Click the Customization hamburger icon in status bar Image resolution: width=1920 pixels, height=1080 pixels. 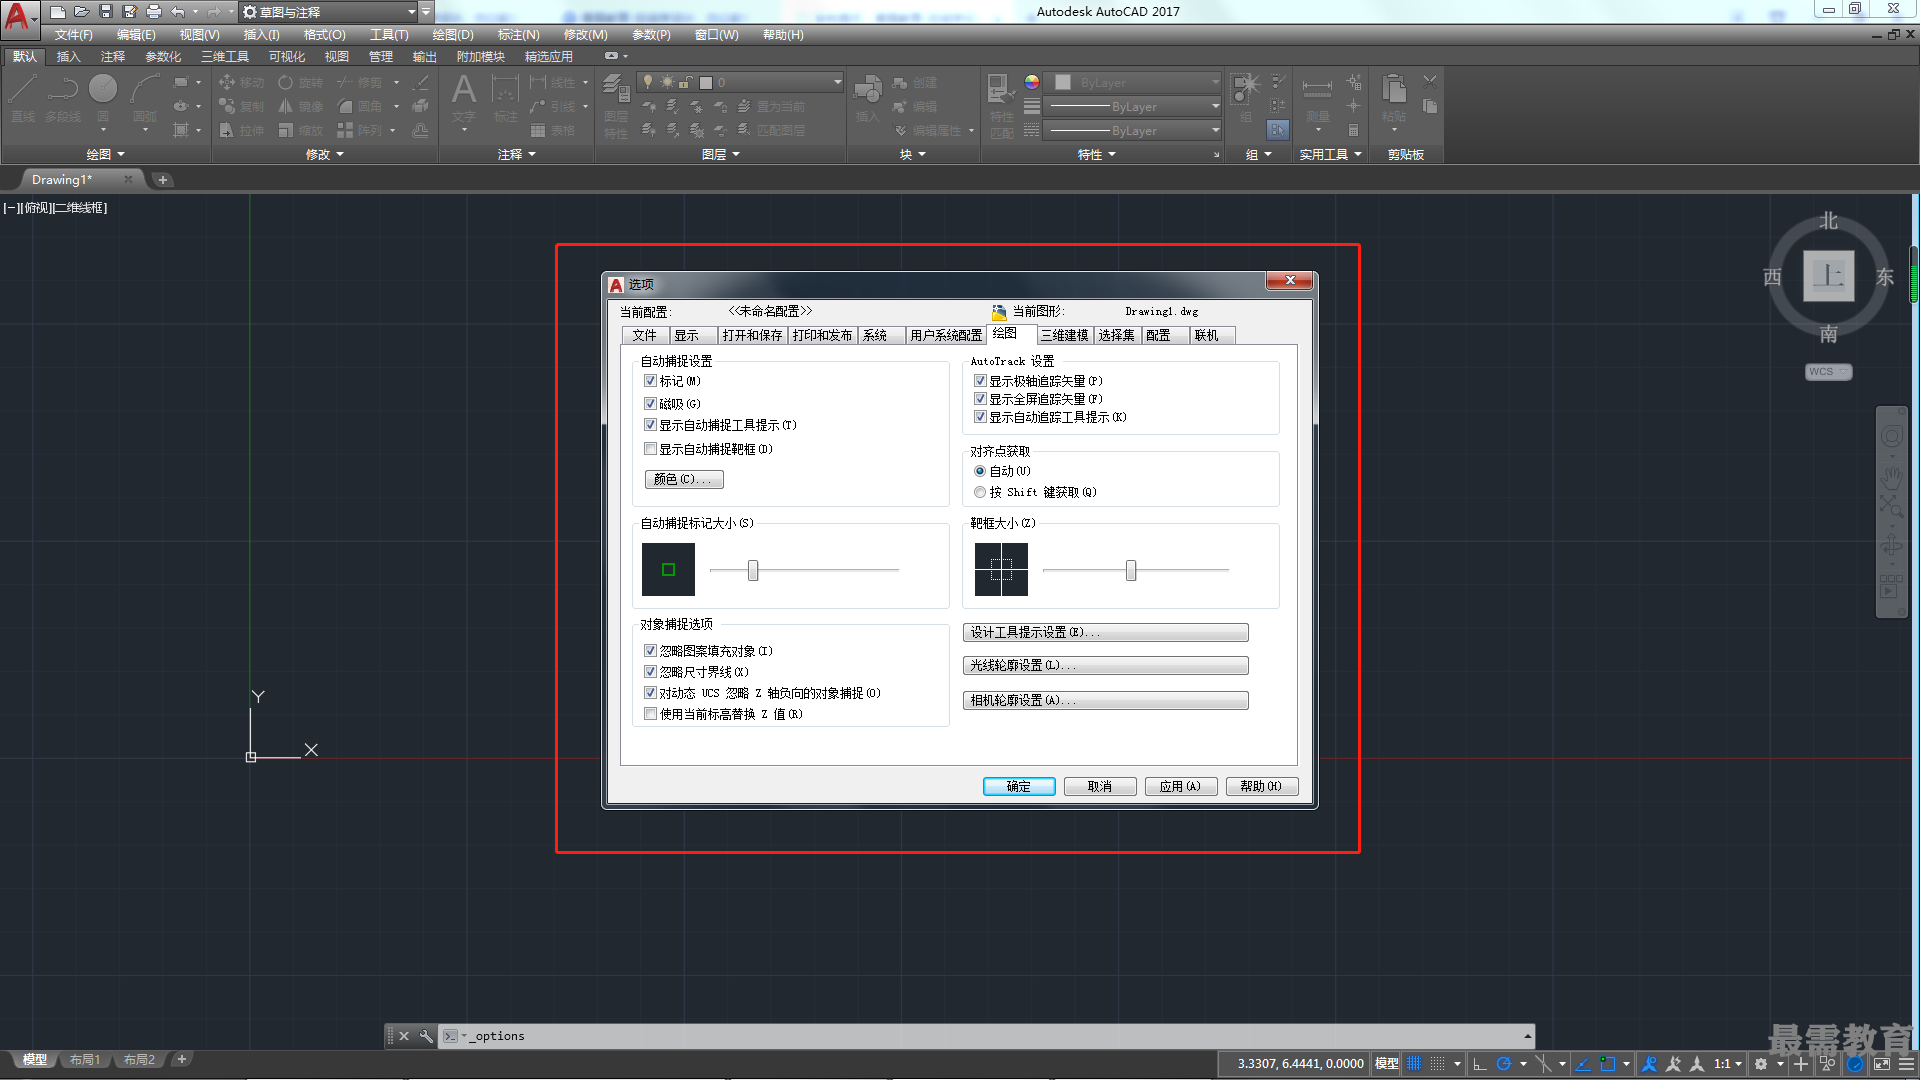click(1907, 1063)
